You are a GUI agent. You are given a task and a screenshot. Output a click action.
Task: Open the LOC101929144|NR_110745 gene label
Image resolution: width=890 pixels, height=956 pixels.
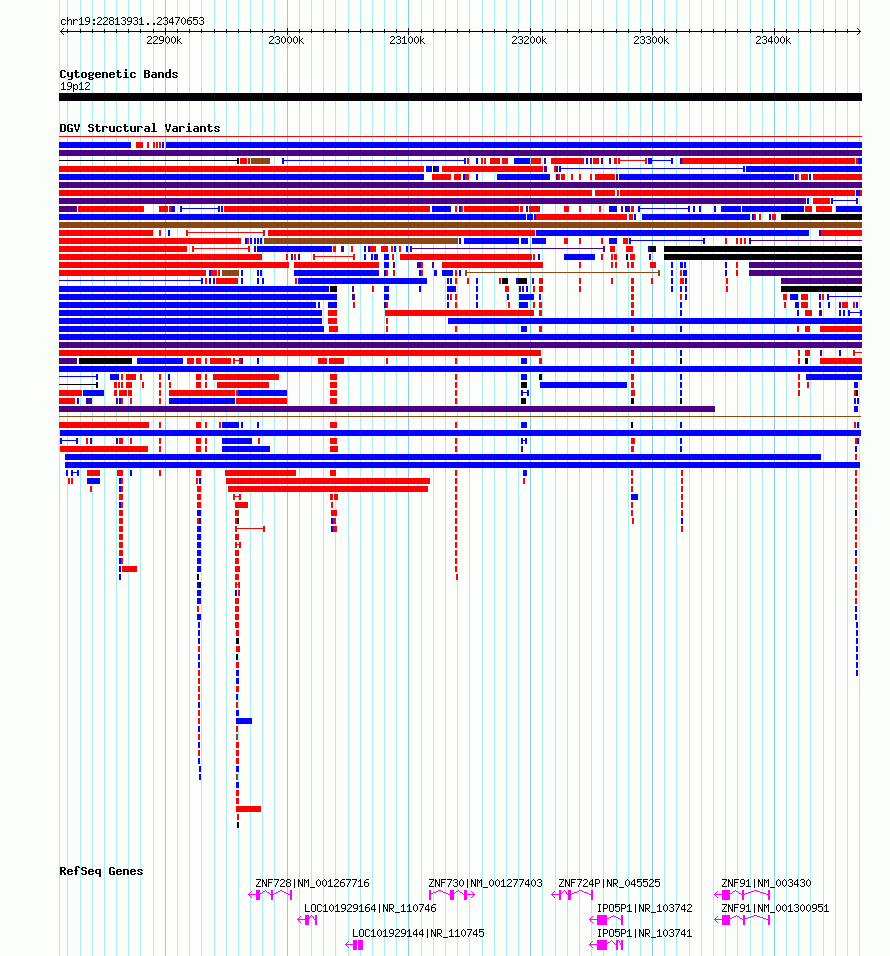click(418, 933)
